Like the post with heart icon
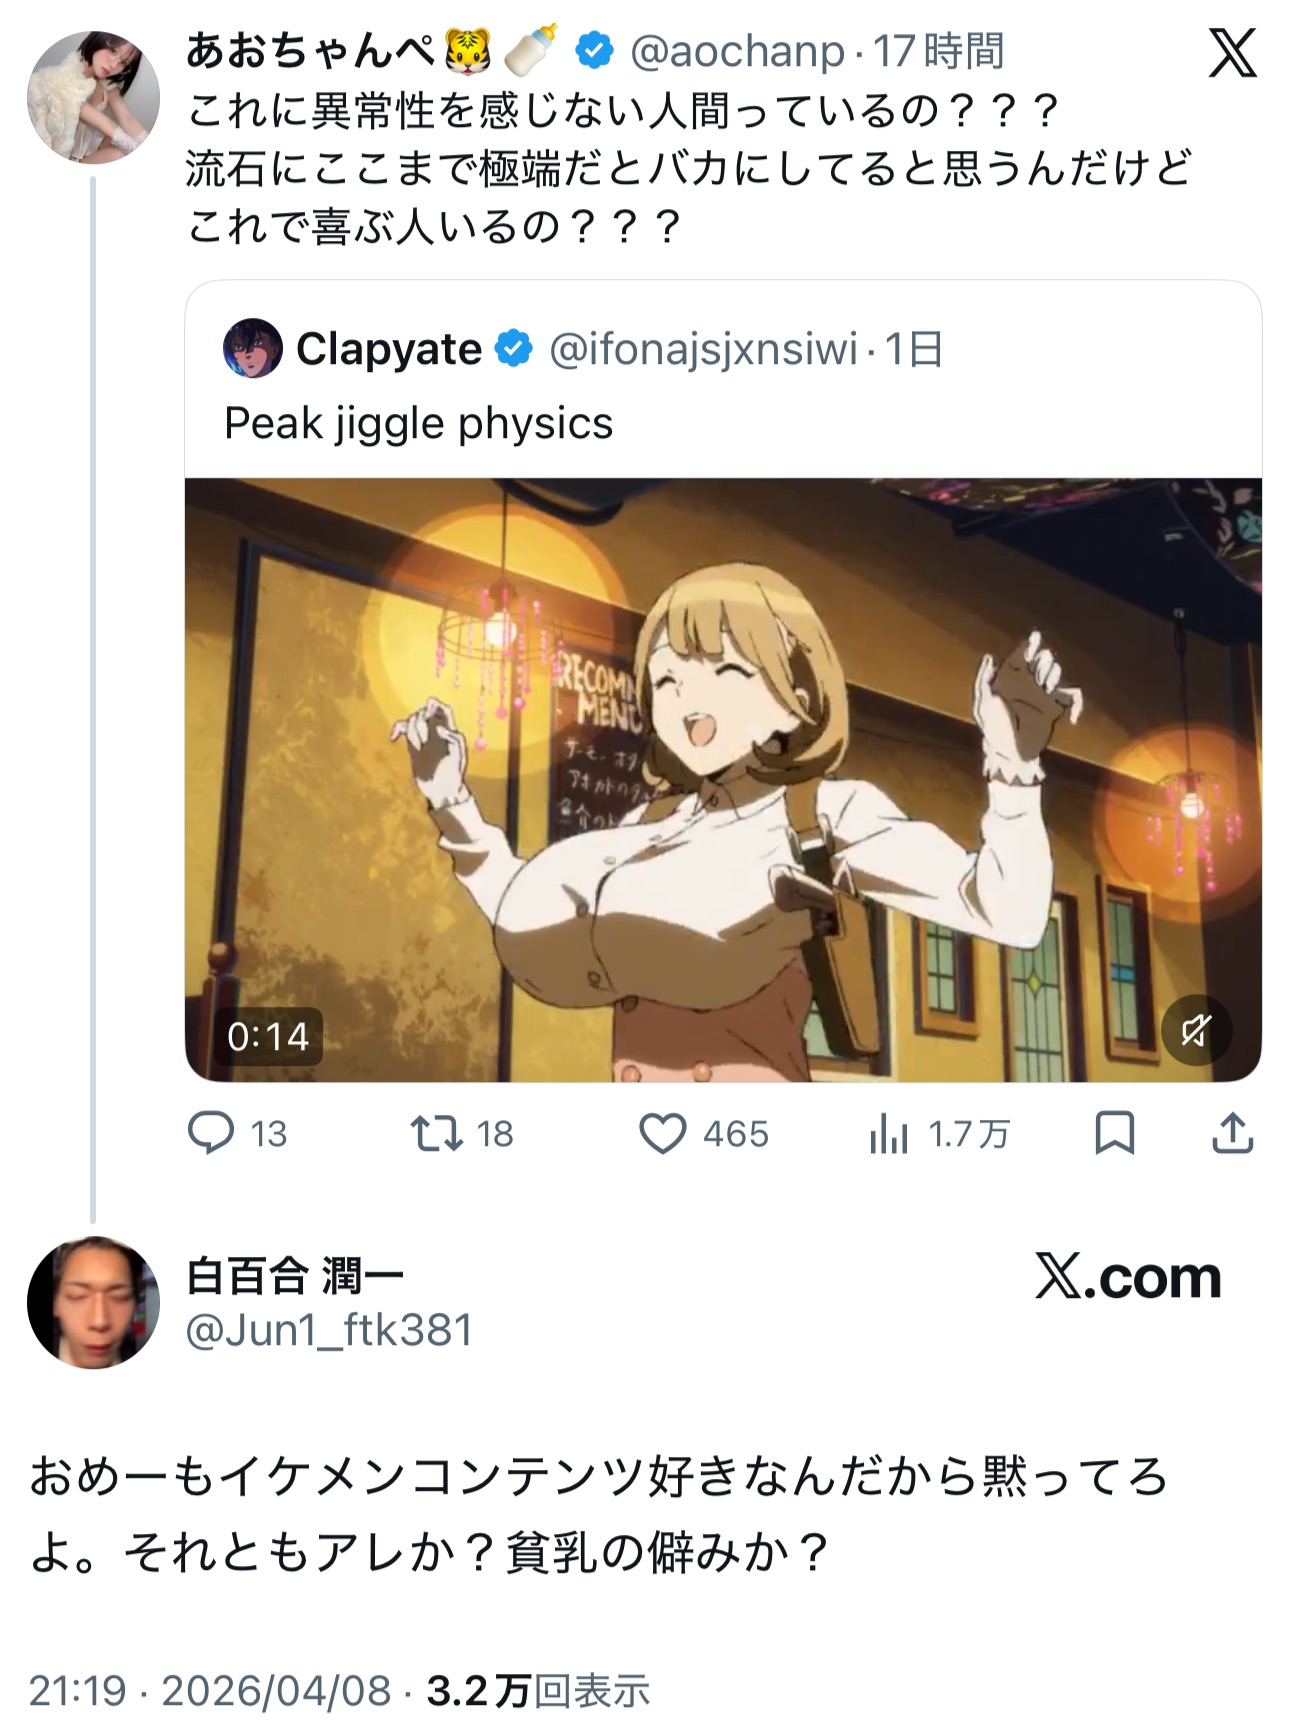The image size is (1290, 1731). [x=662, y=1133]
